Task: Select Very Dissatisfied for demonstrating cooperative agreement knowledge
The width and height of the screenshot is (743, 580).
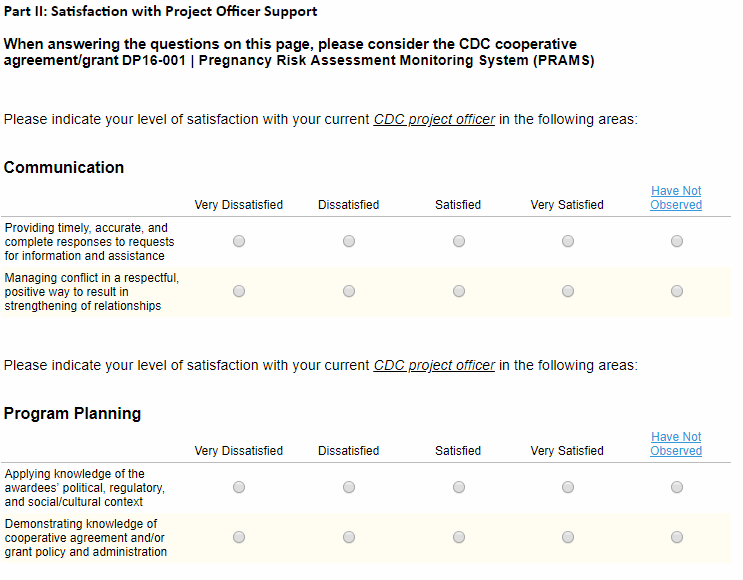Action: pos(239,537)
